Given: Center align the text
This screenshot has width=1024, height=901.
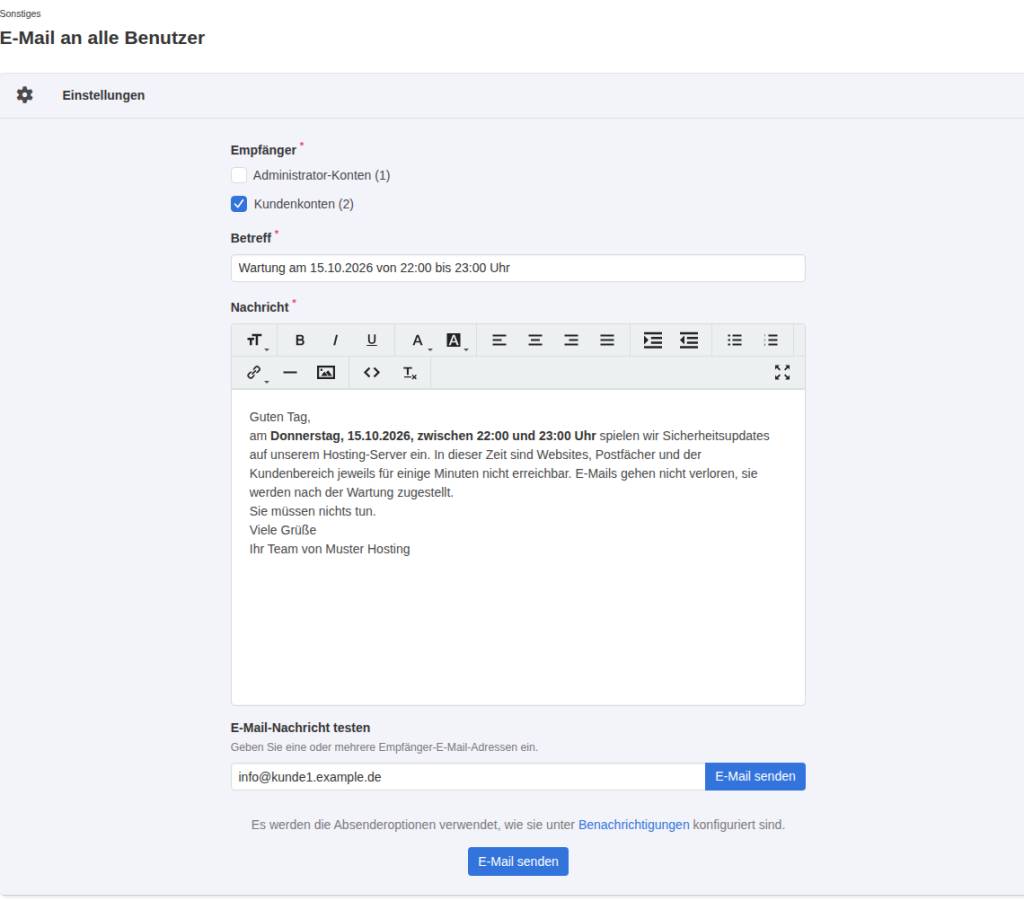Looking at the screenshot, I should (536, 340).
